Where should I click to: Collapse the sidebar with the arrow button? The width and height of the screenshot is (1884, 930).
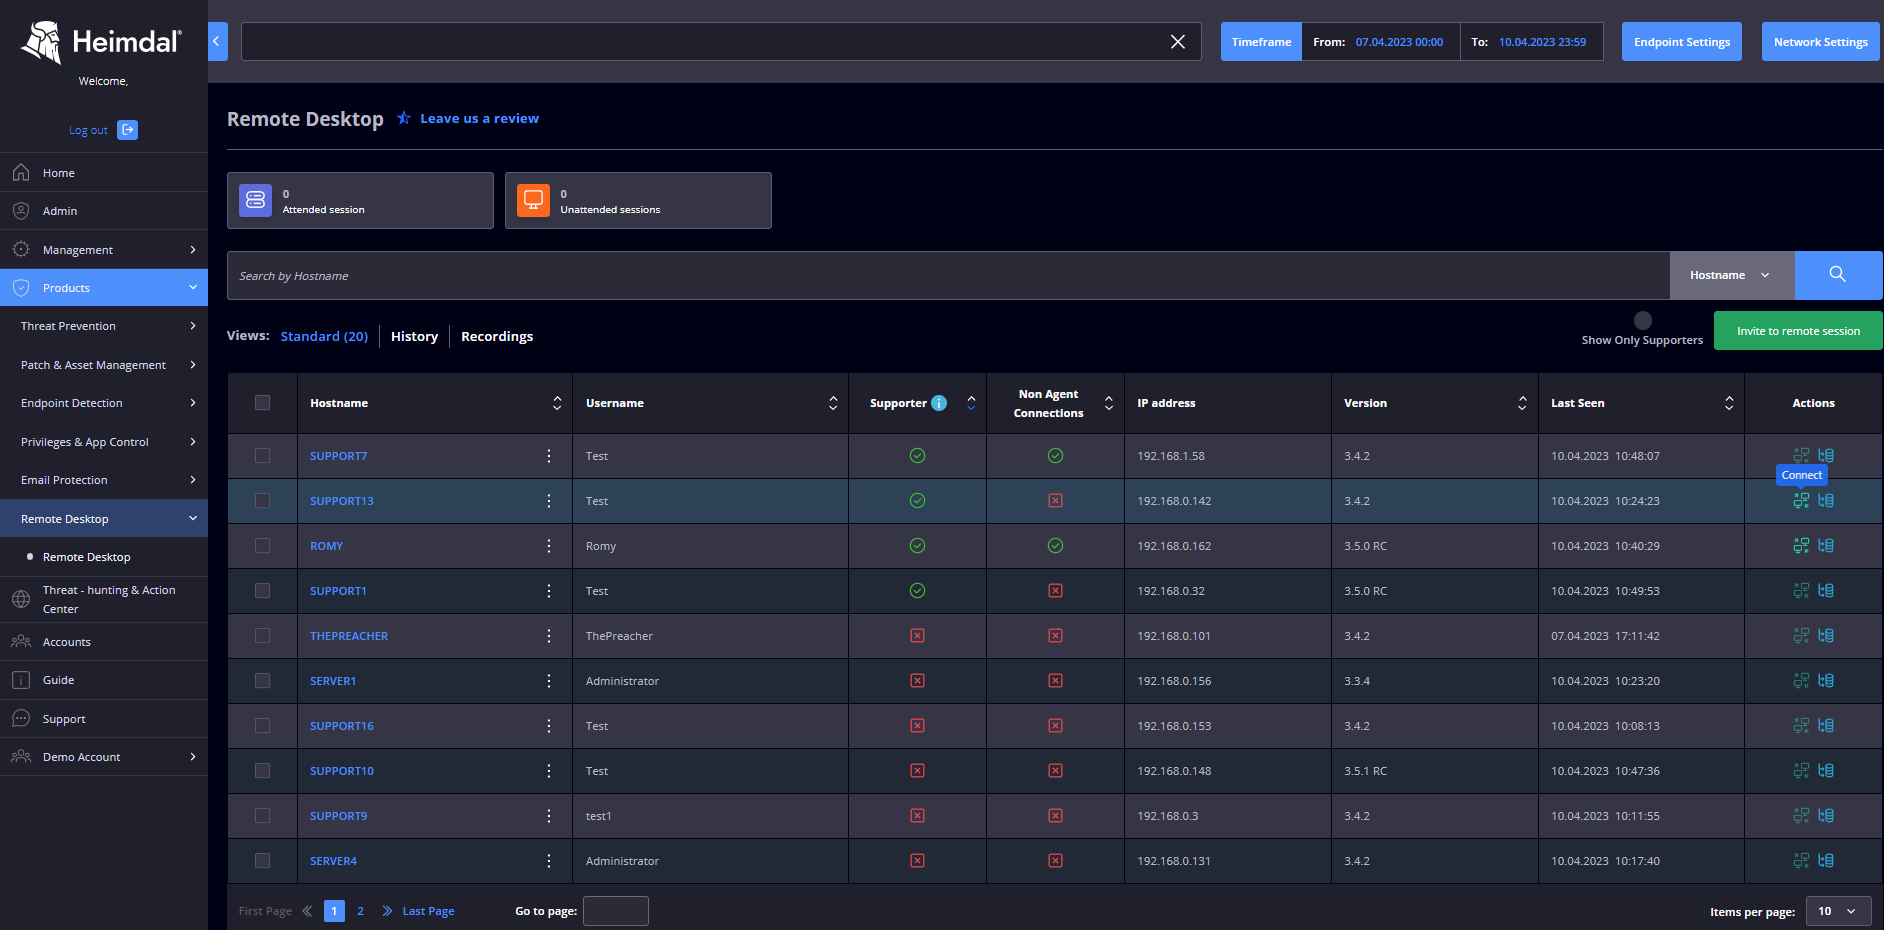pos(217,42)
